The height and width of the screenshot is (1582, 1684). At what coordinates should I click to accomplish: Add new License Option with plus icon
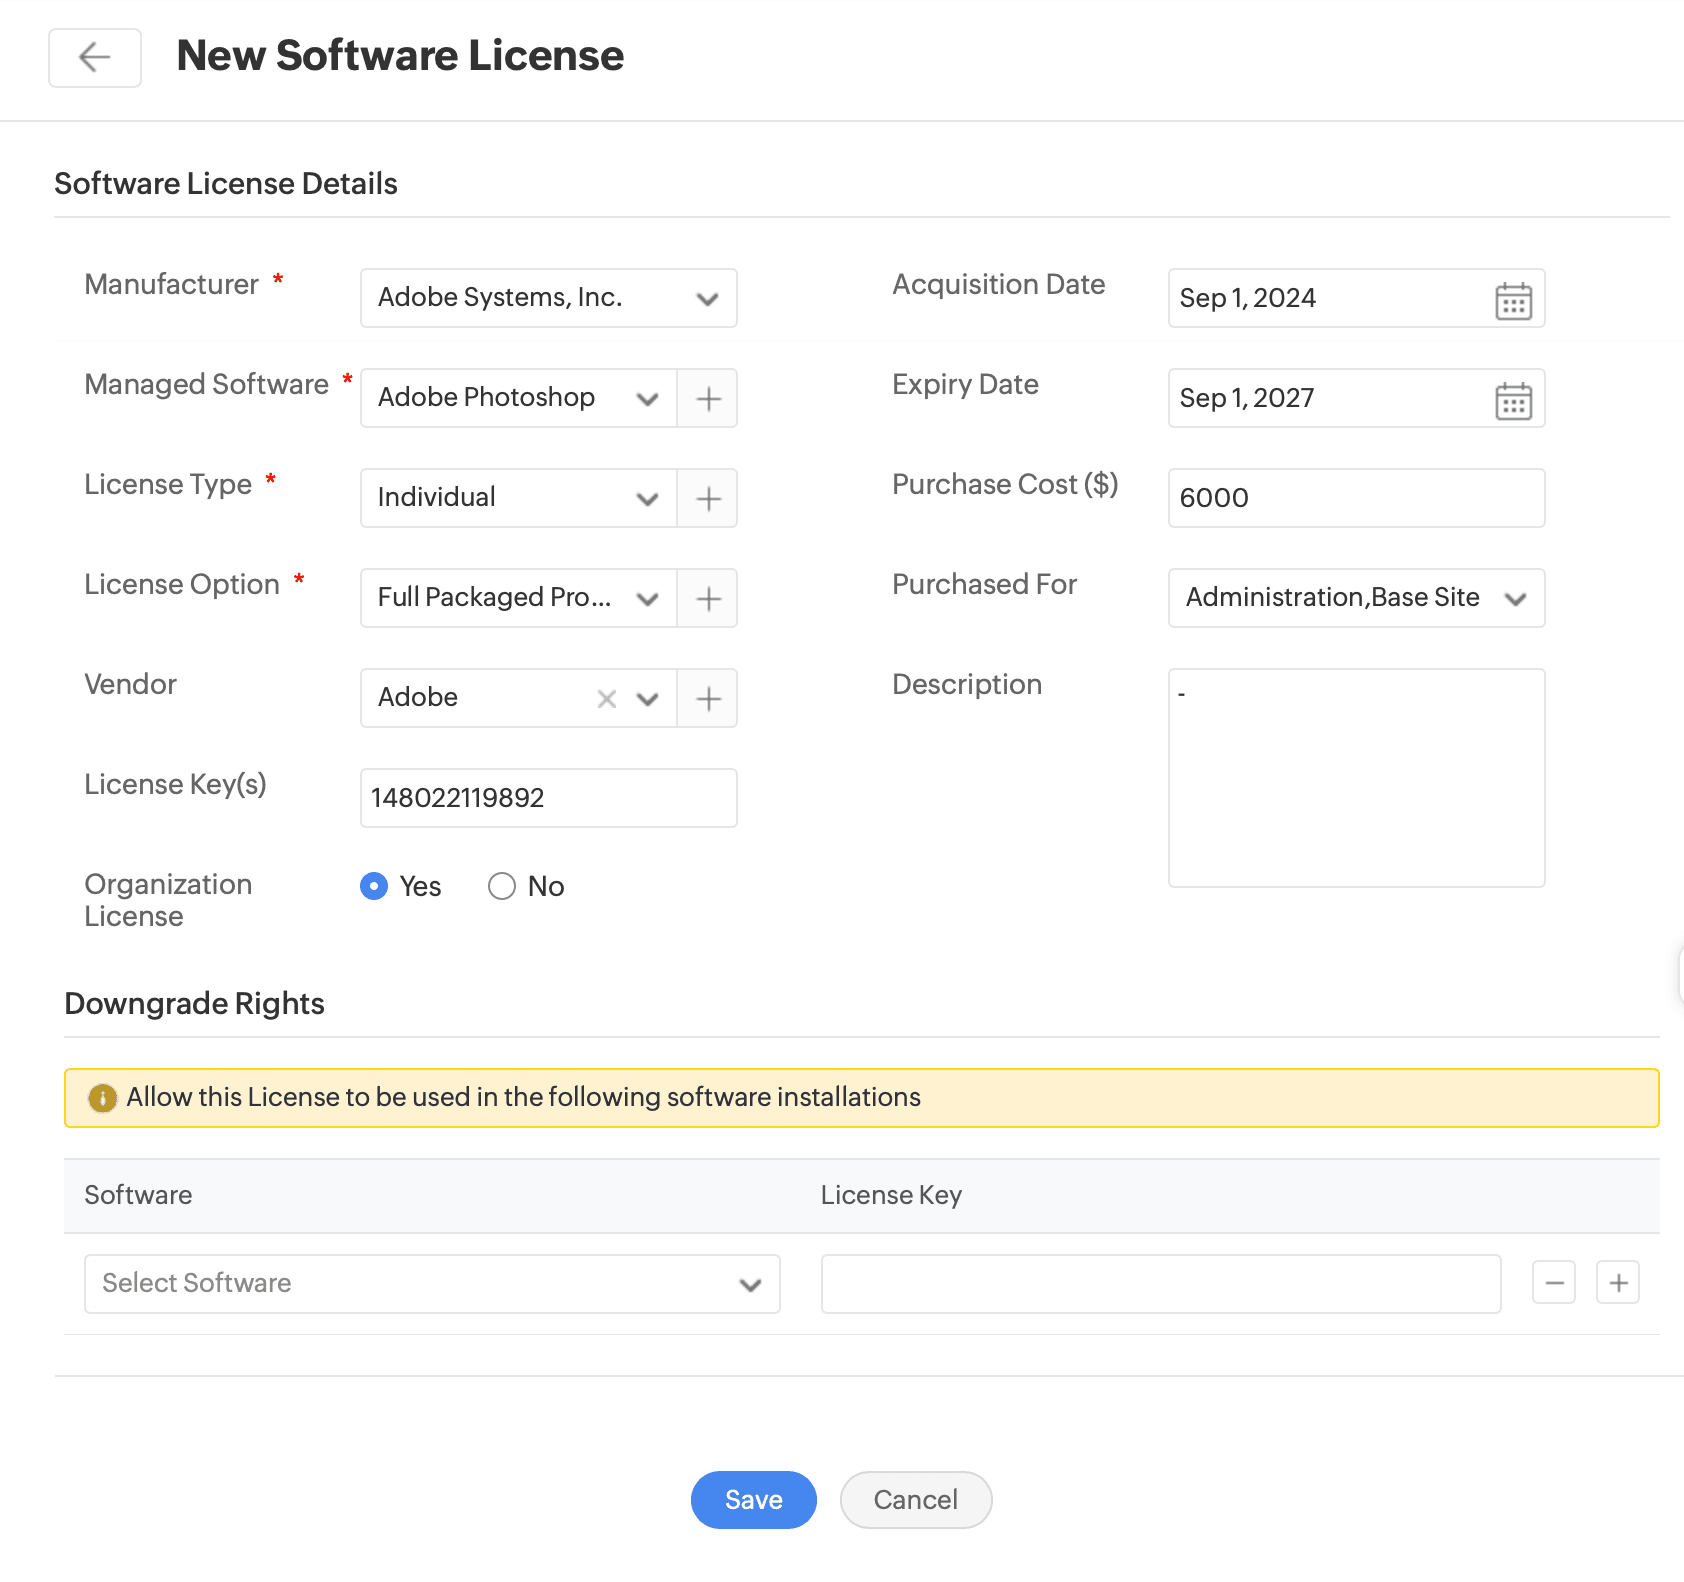tap(708, 599)
